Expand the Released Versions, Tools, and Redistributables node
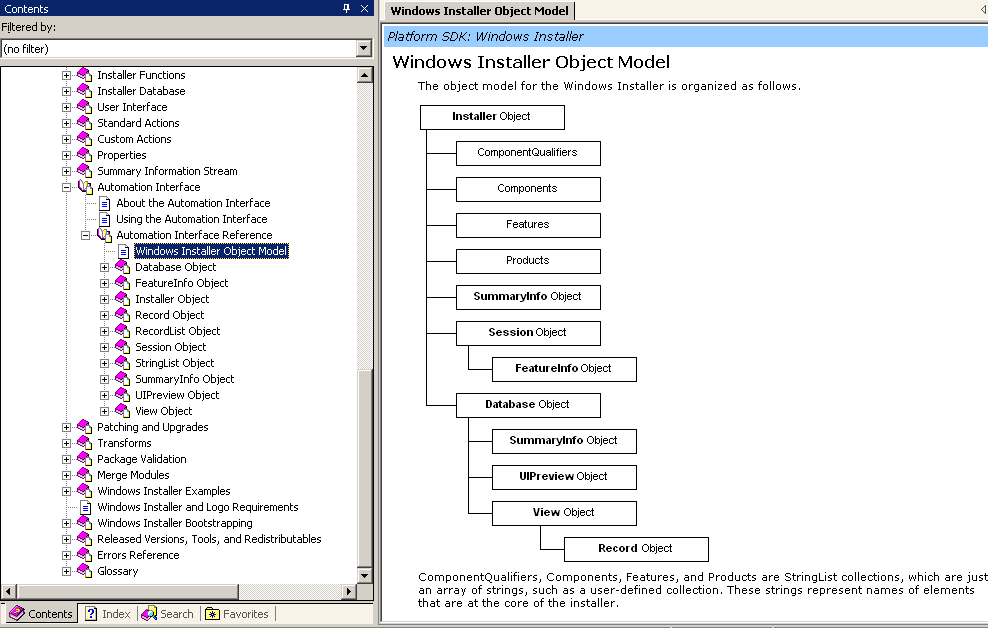Image resolution: width=988 pixels, height=628 pixels. [x=66, y=539]
